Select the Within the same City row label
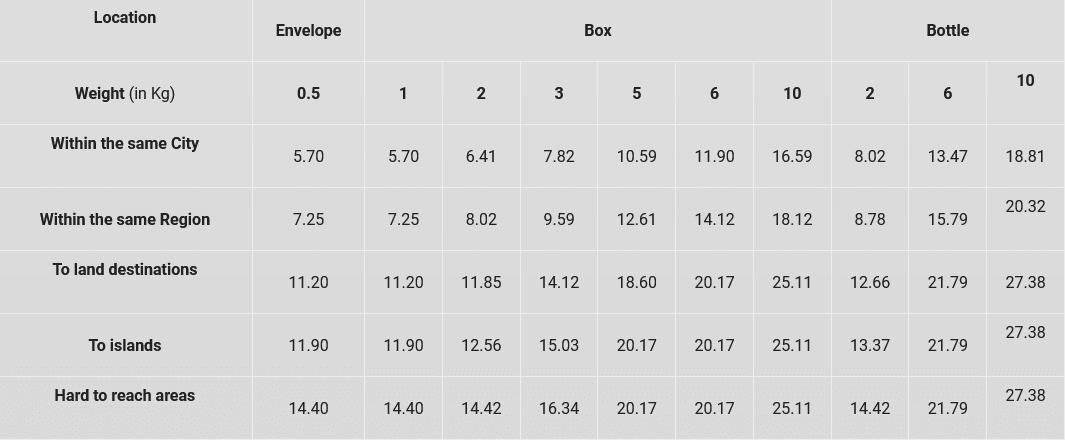 click(x=125, y=143)
